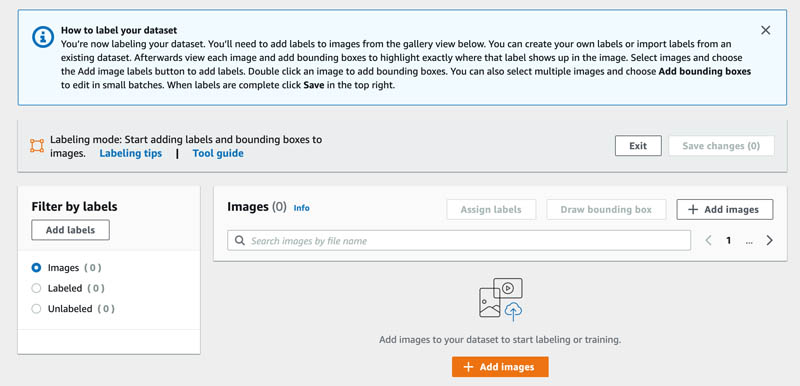Click the info circle icon in banner
This screenshot has height=386, width=800.
coord(43,37)
